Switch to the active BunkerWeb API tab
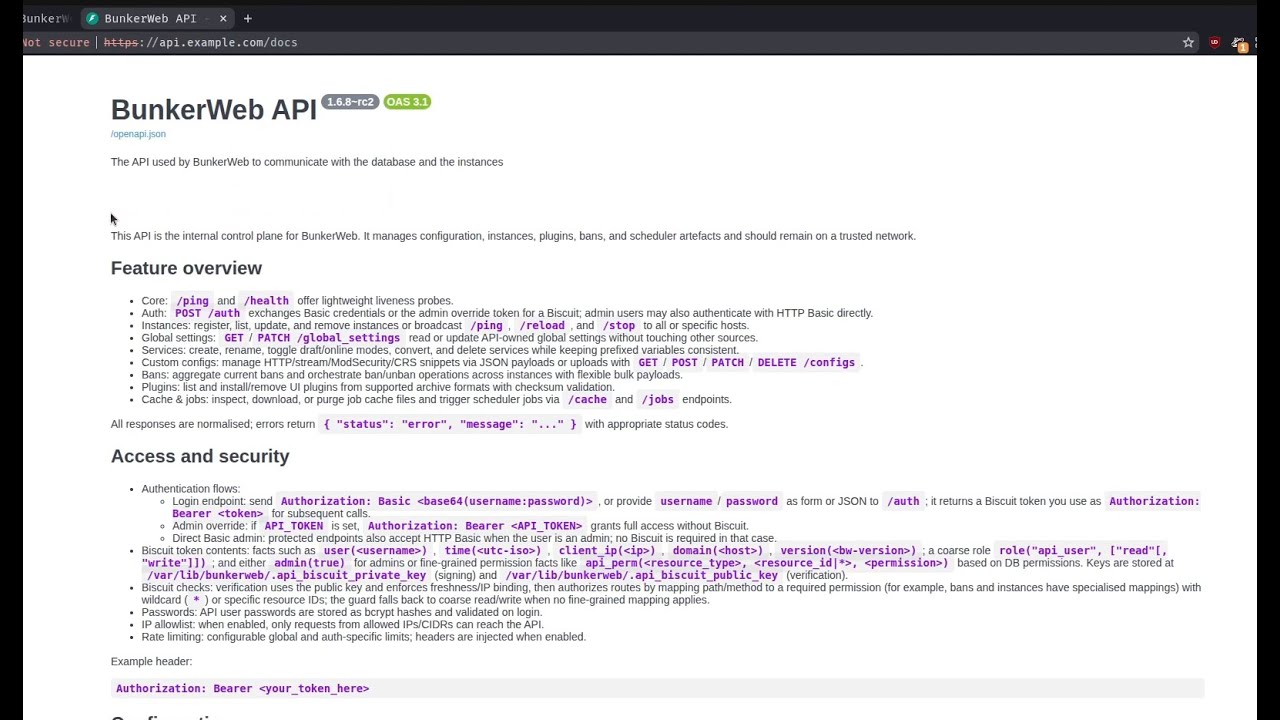This screenshot has width=1280, height=720. (x=156, y=18)
